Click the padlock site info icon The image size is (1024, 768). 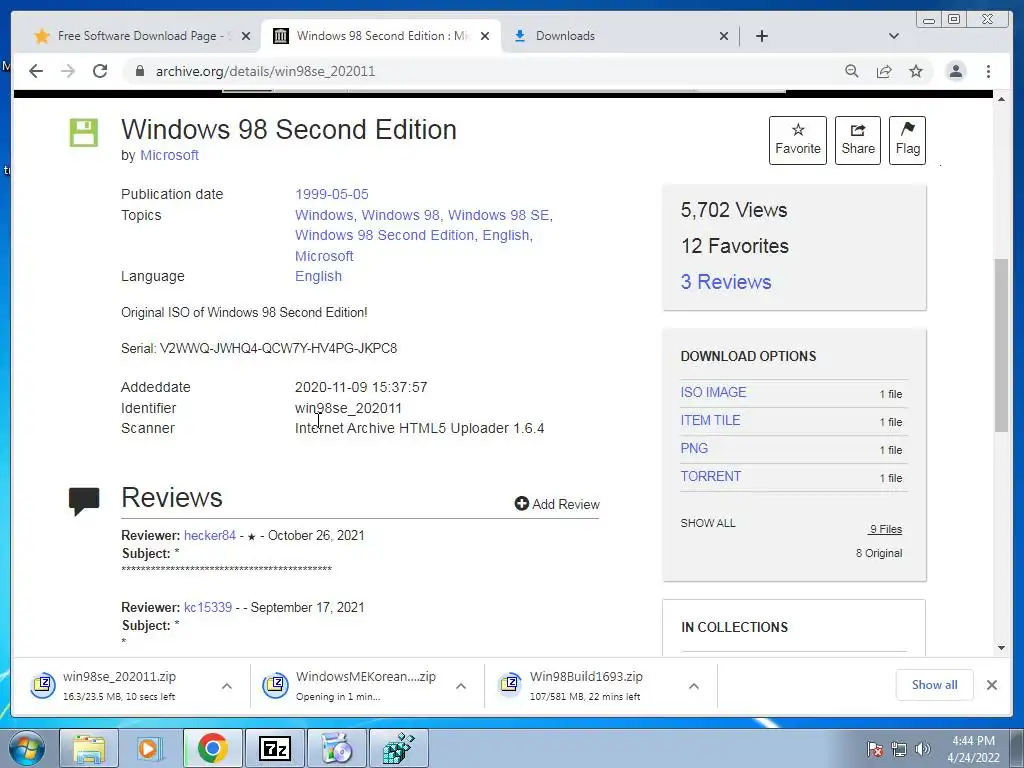coord(139,71)
